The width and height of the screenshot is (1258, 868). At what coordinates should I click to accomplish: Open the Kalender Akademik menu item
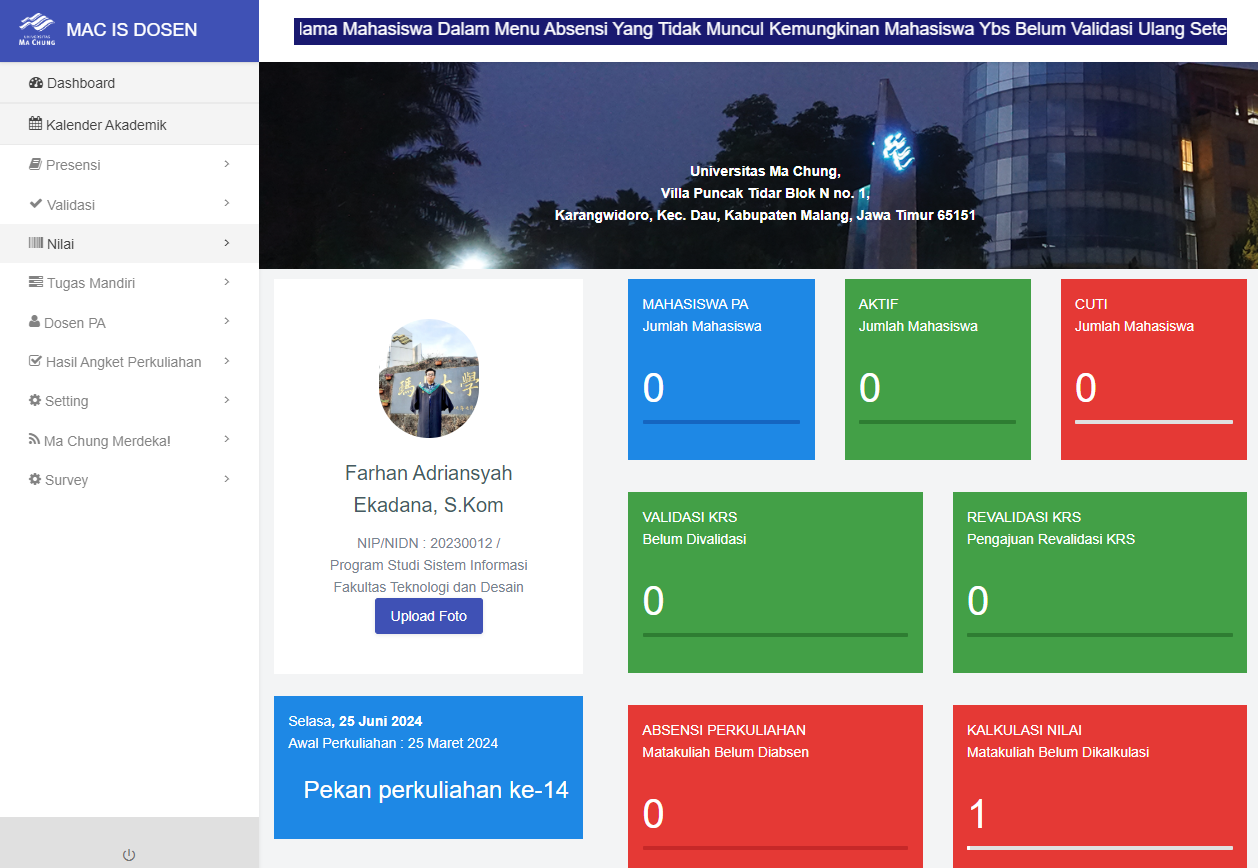pos(129,125)
